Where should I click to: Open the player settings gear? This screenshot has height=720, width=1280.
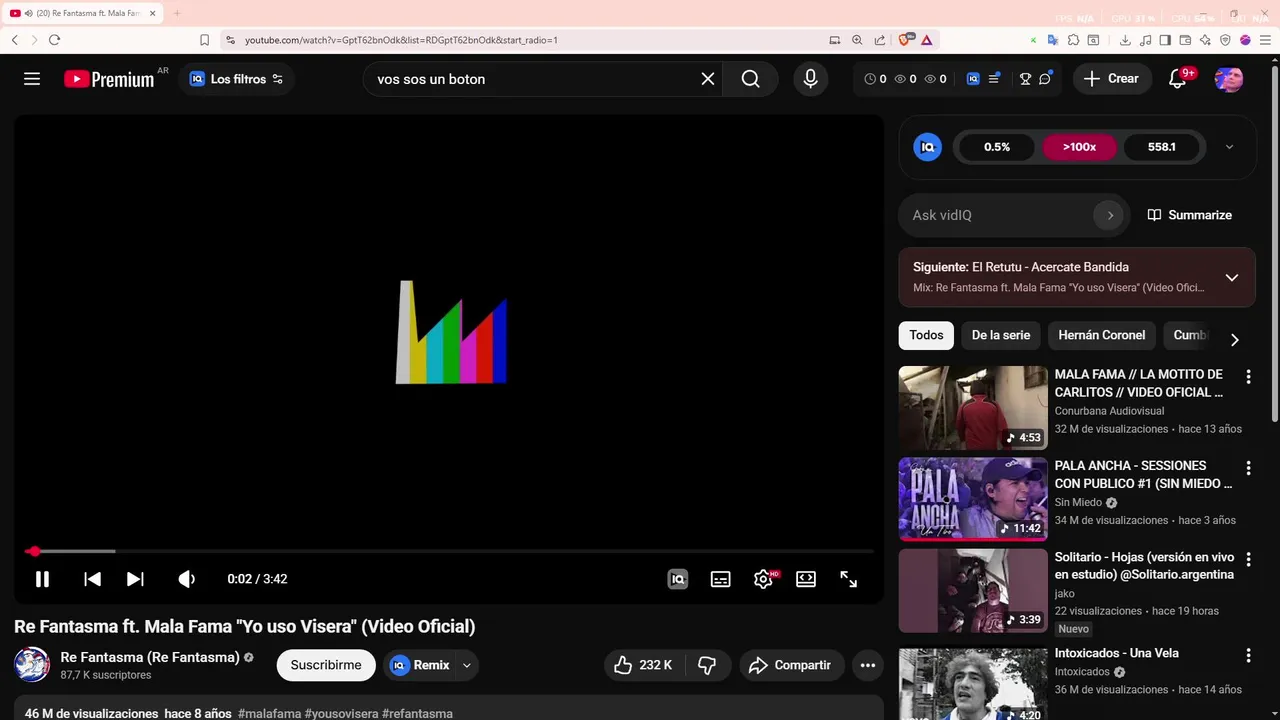763,579
